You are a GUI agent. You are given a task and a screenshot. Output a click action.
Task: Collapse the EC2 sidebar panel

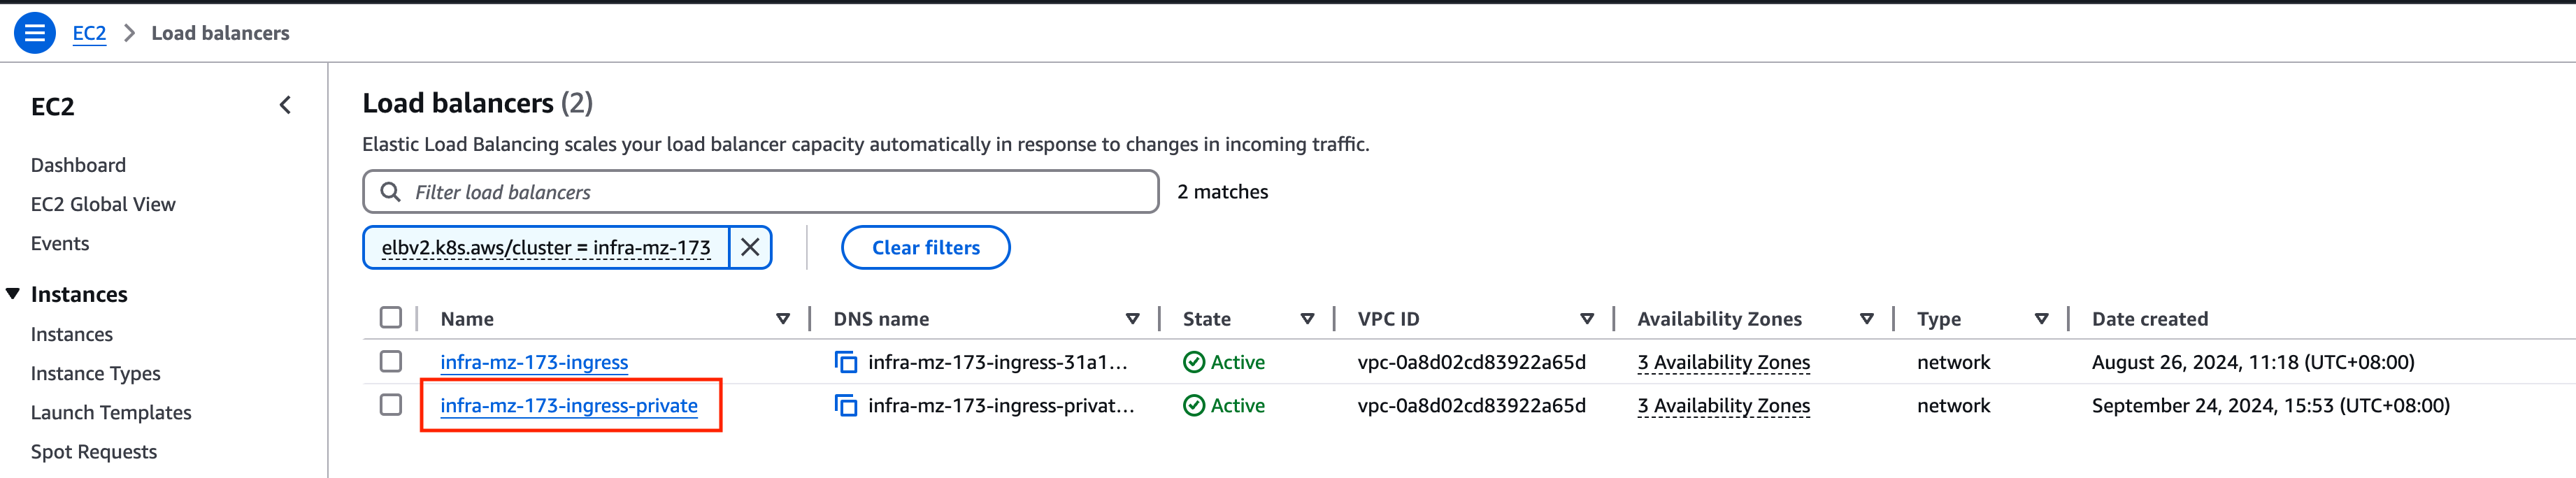285,104
